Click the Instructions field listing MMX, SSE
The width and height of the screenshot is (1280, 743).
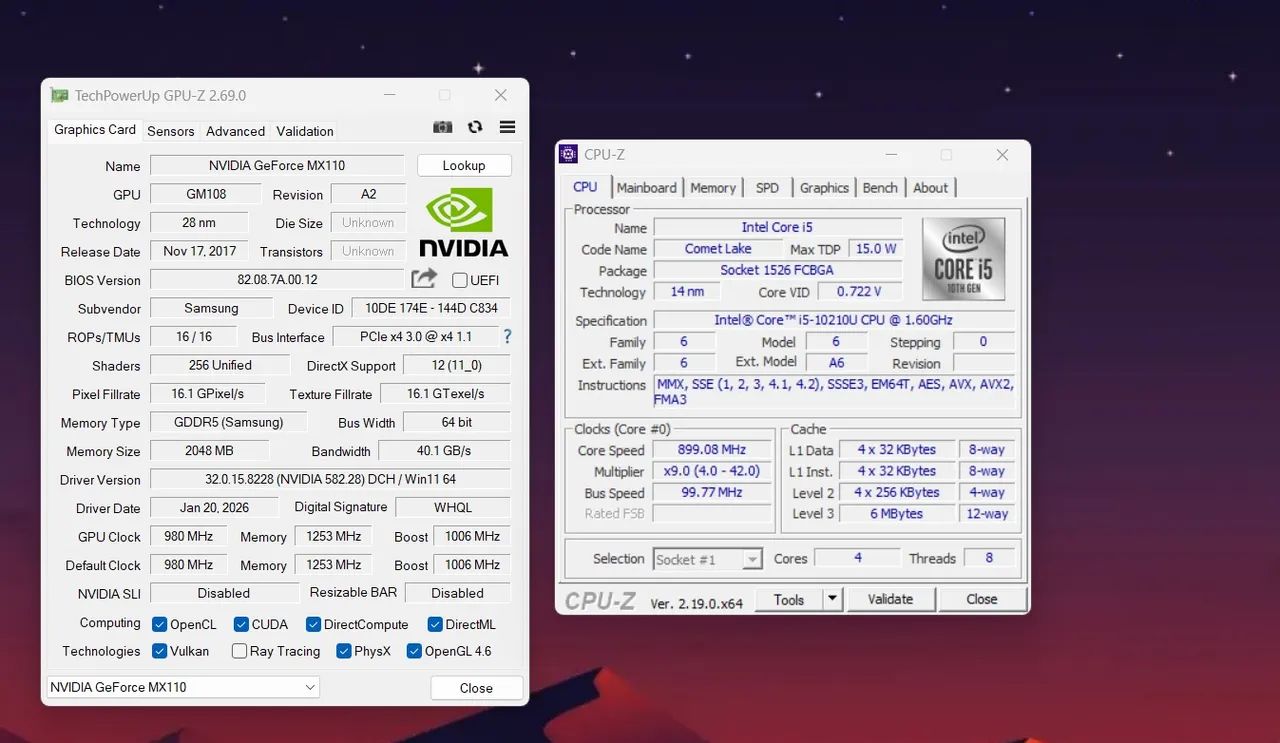(833, 391)
